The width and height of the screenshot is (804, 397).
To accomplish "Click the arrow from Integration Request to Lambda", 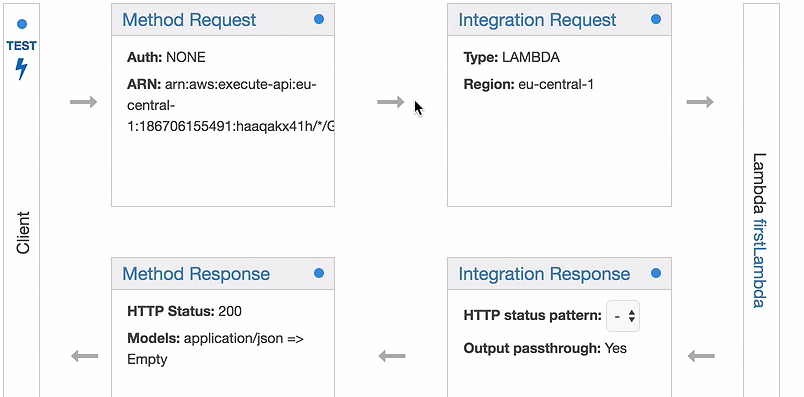I will pos(700,102).
